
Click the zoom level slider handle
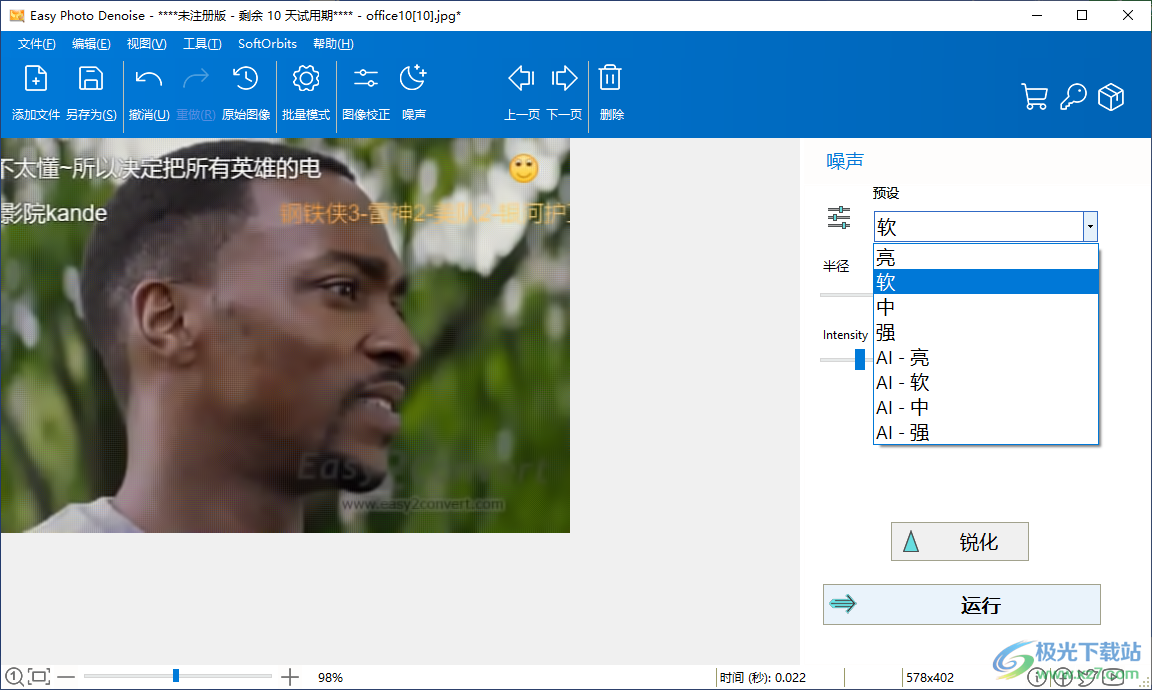pyautogui.click(x=176, y=675)
